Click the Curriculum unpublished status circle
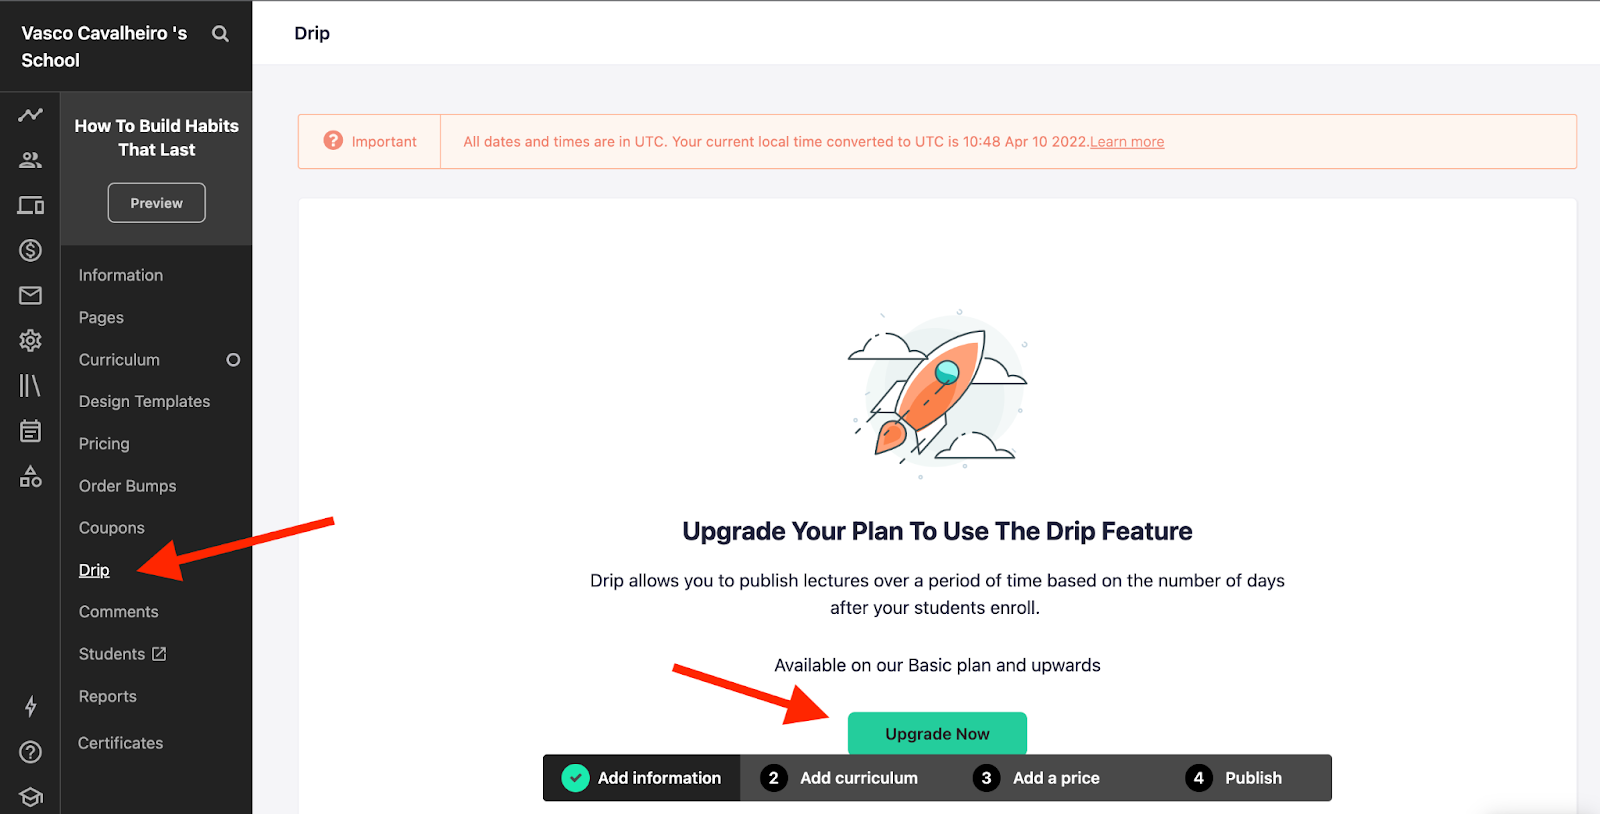The image size is (1600, 814). click(x=233, y=360)
